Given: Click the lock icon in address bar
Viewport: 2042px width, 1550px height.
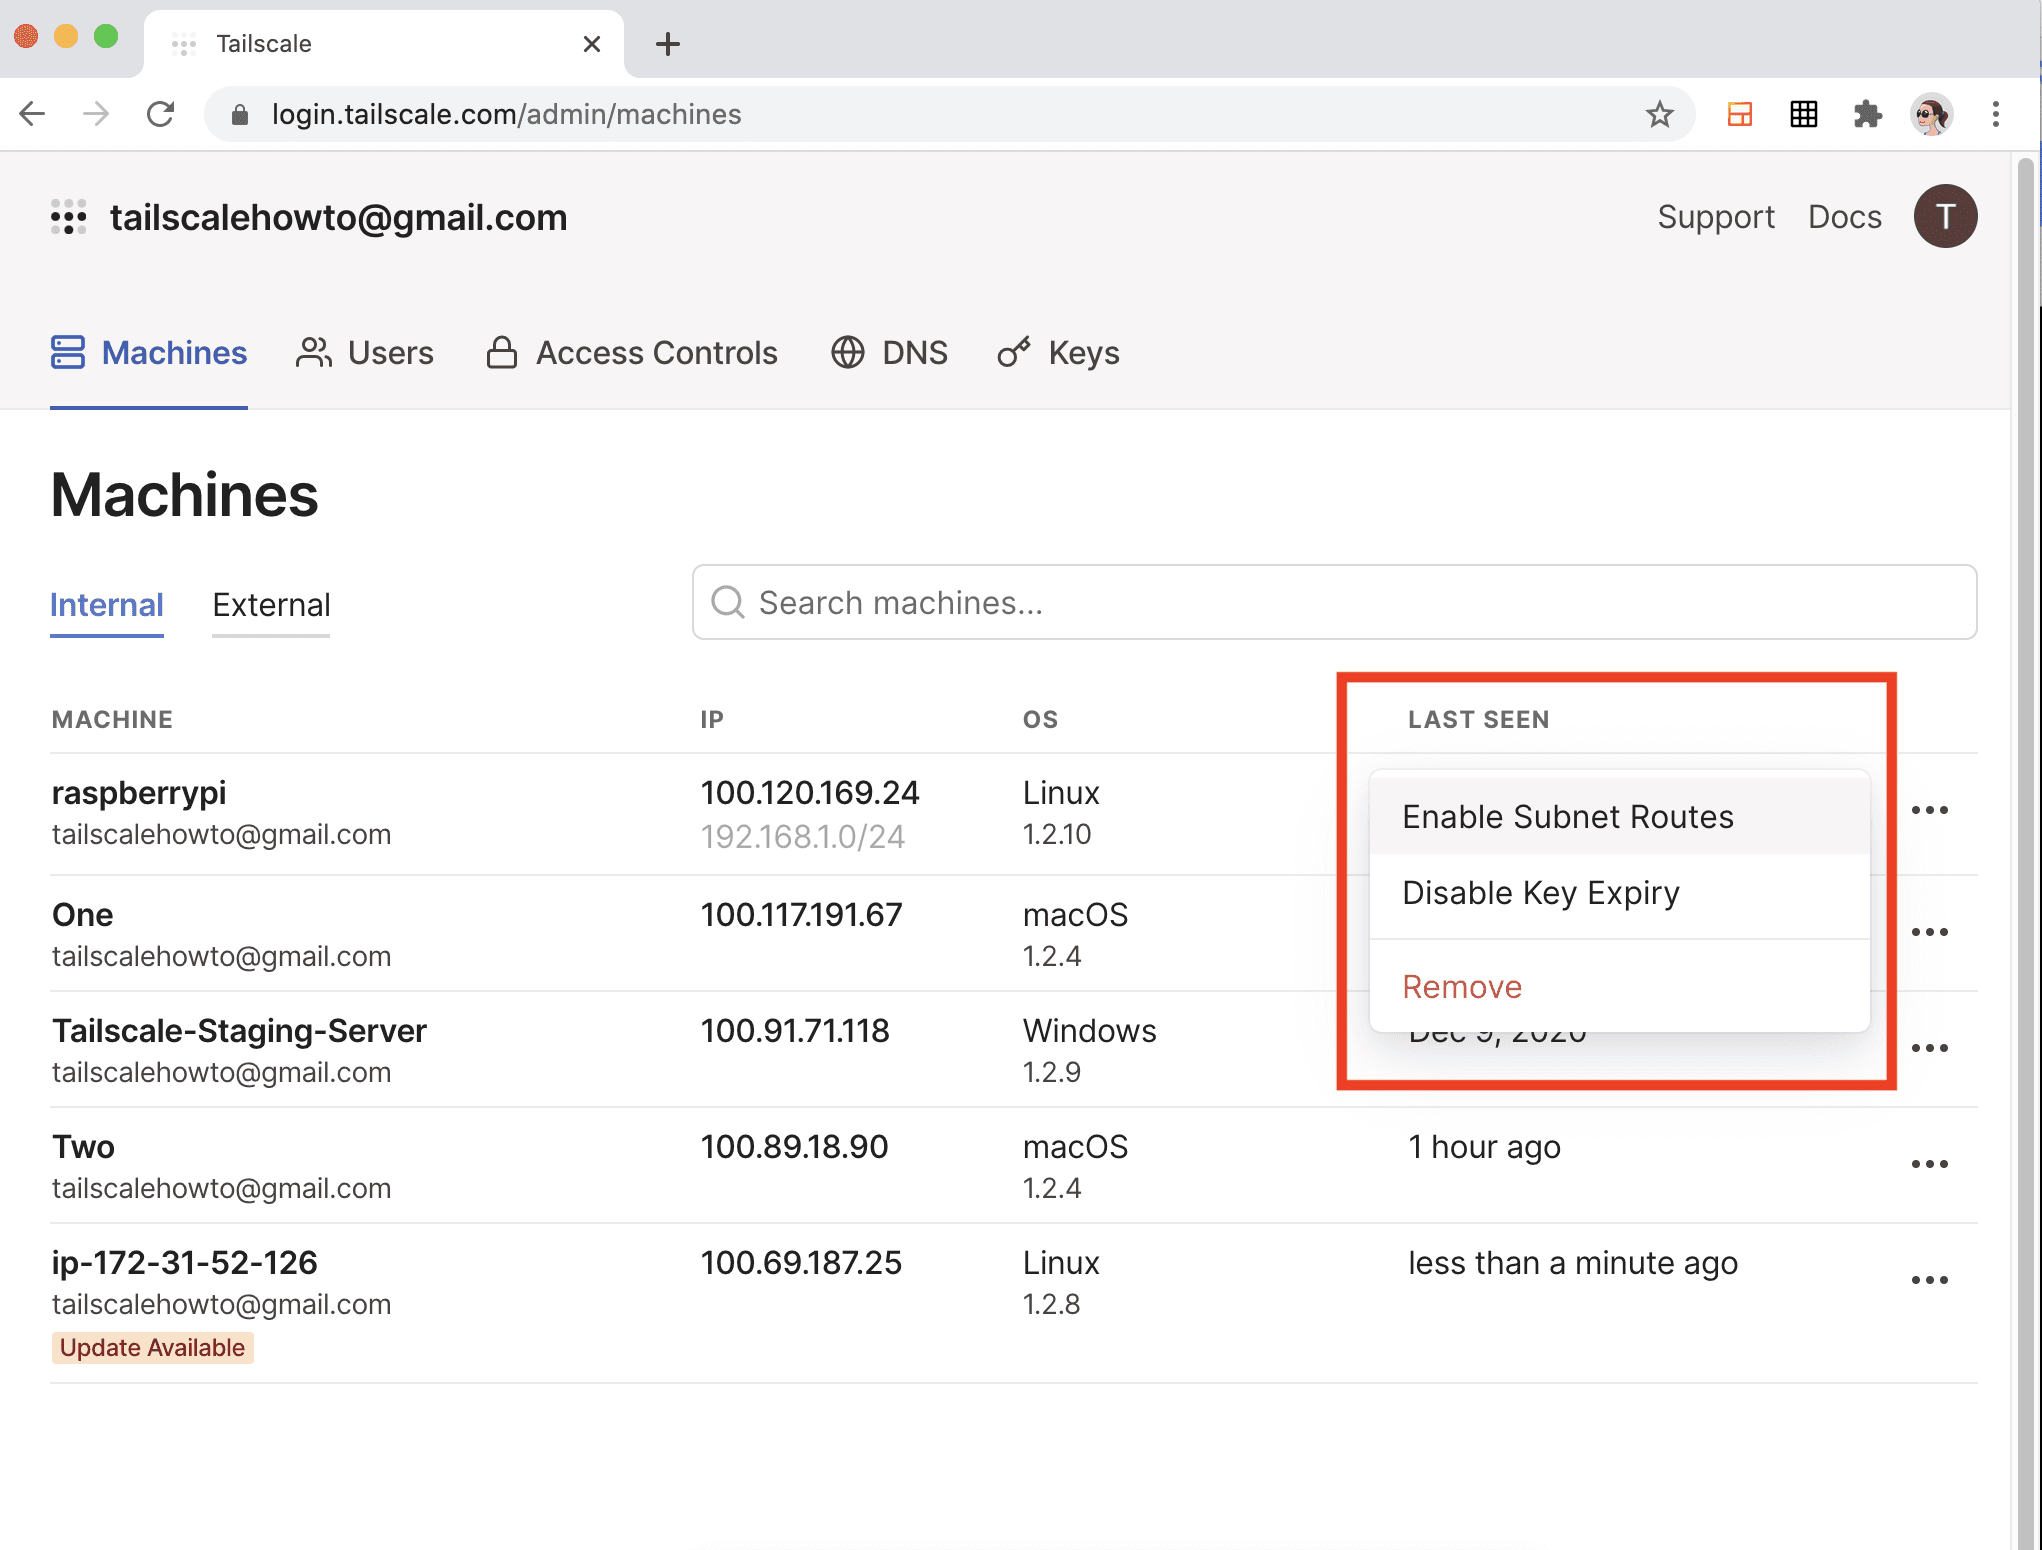Looking at the screenshot, I should 239,115.
